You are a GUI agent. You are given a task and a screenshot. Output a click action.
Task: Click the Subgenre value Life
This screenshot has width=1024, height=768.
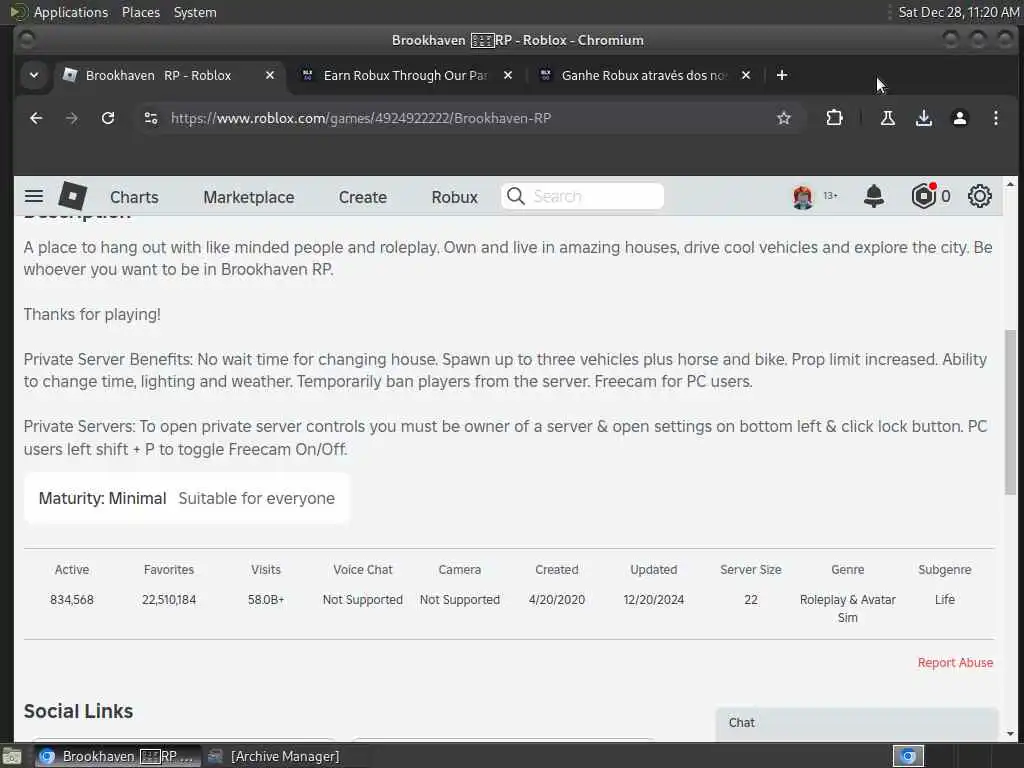[x=944, y=600]
